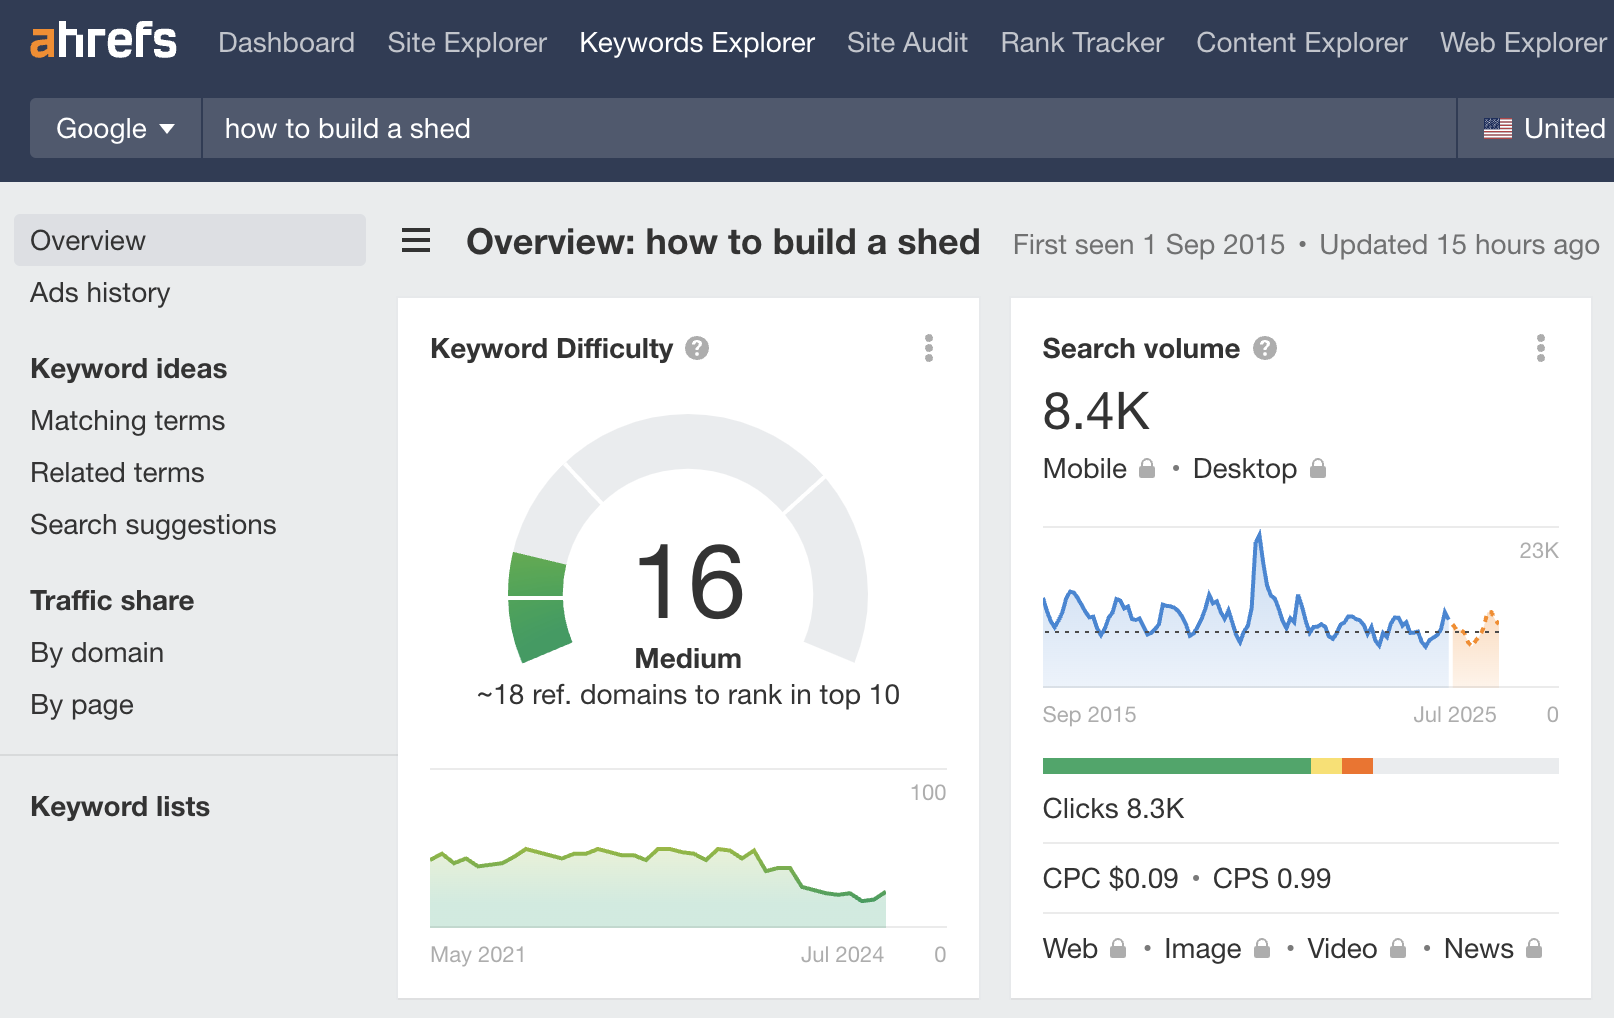
Task: Select the Video search volume filter
Action: [x=1342, y=949]
